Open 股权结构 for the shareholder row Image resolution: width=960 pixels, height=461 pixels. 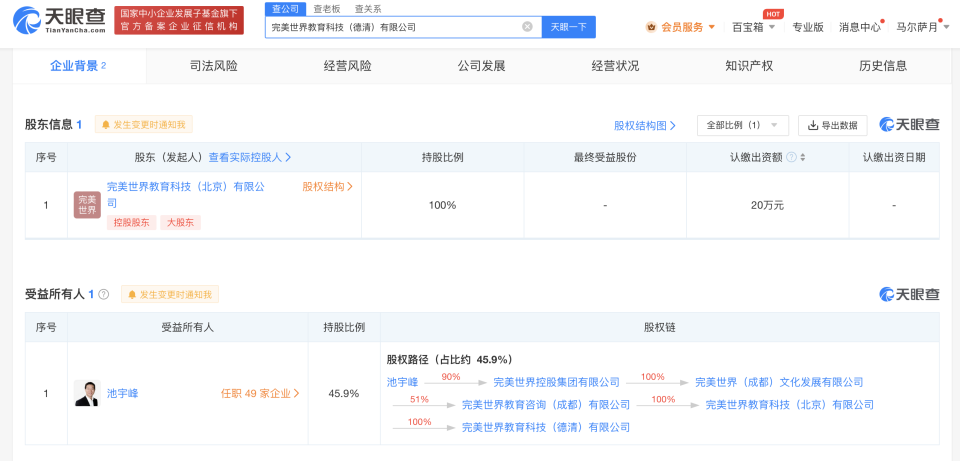pos(328,187)
